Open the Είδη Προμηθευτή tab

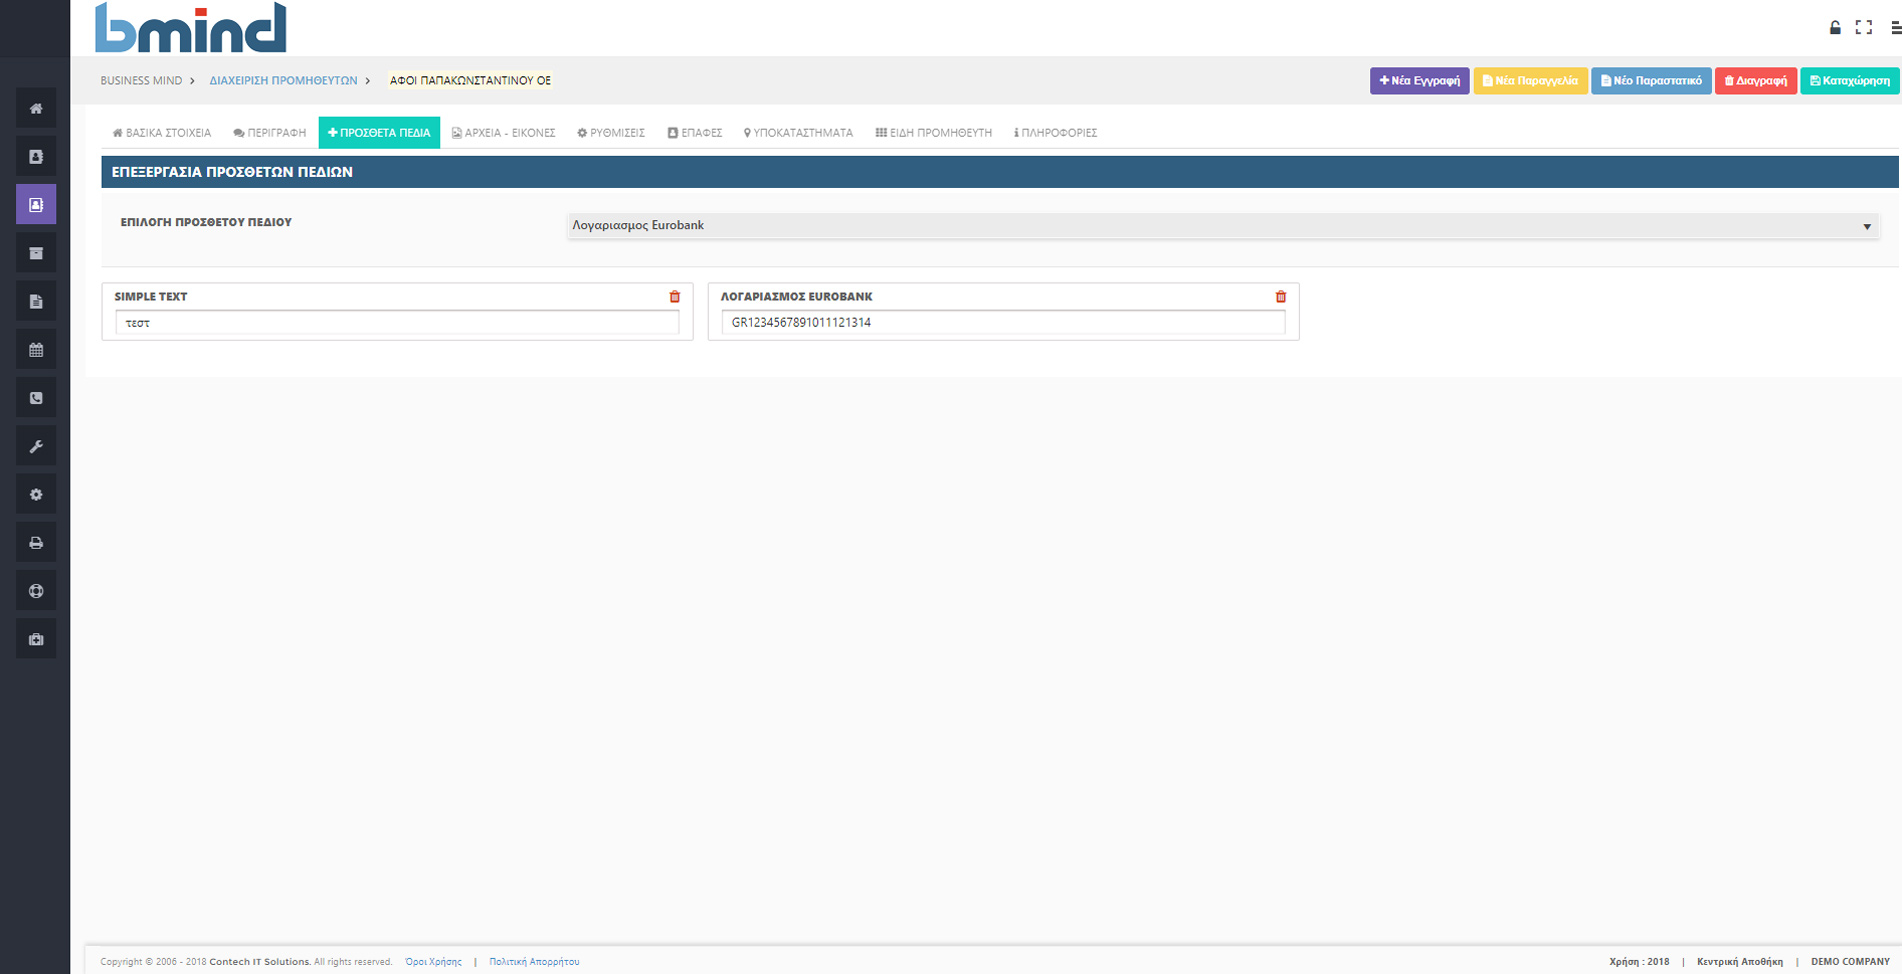(934, 133)
